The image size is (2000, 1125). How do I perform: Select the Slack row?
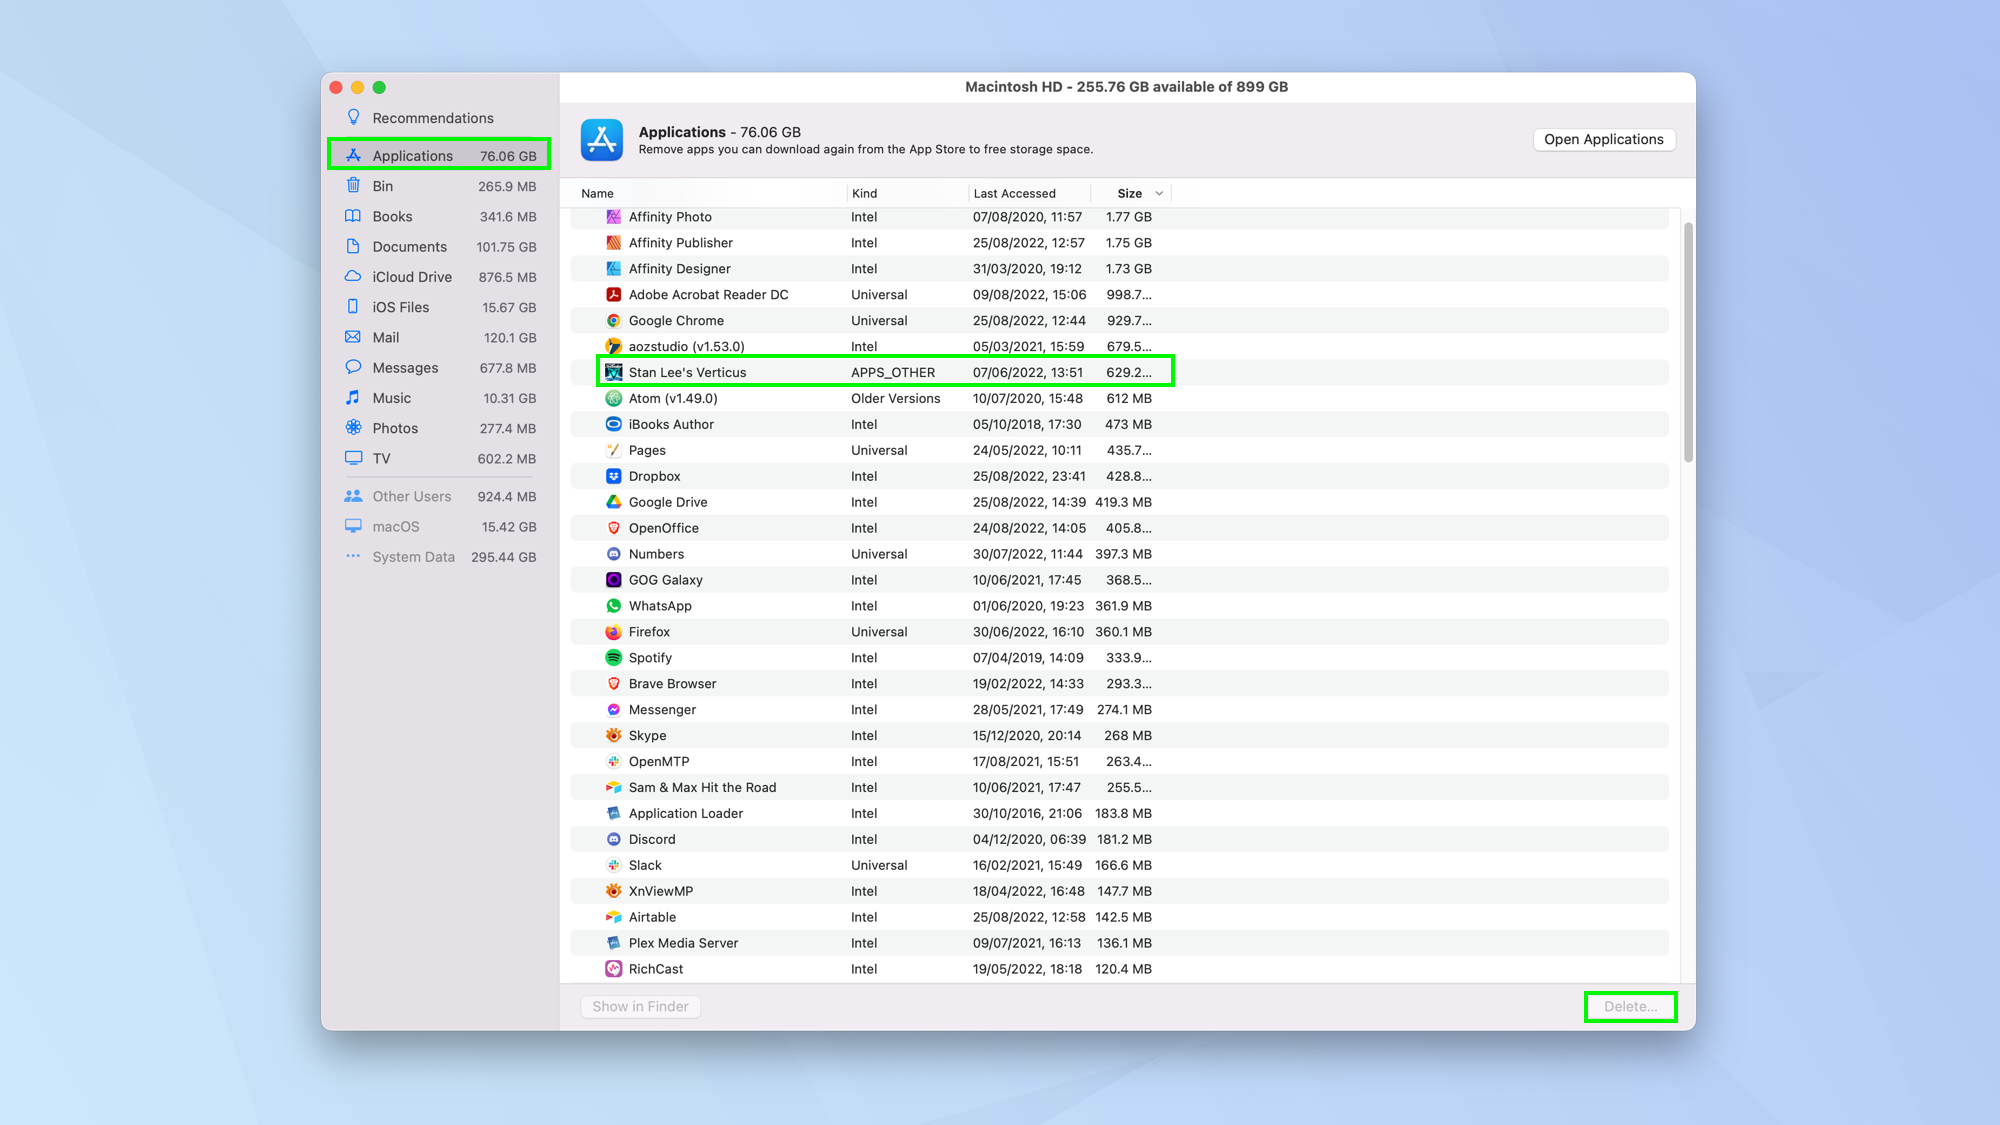point(1119,865)
